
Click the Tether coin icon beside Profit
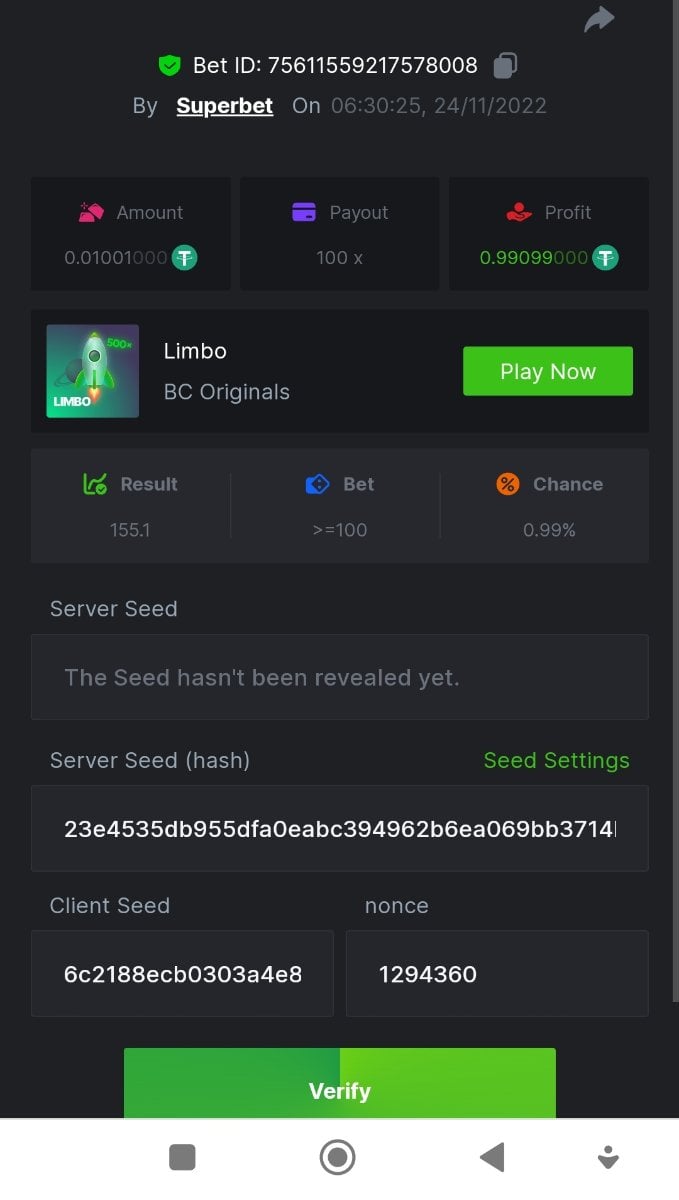click(605, 258)
